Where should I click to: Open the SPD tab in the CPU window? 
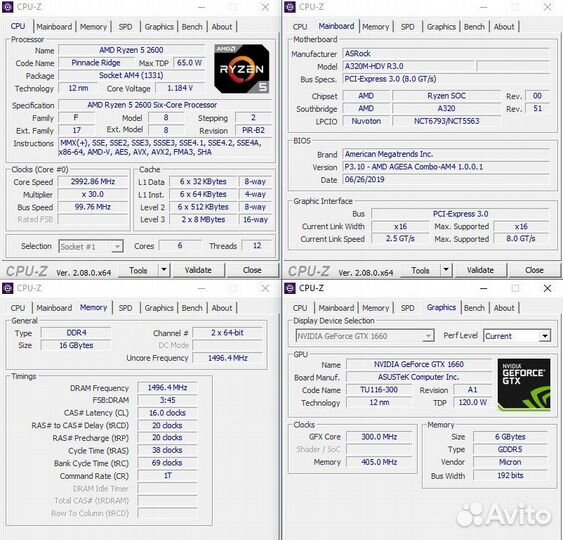coord(125,27)
